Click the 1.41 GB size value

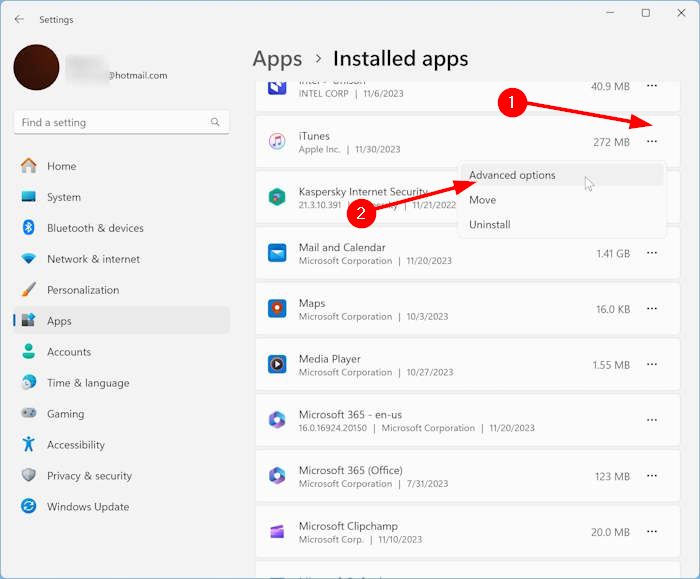coord(613,254)
